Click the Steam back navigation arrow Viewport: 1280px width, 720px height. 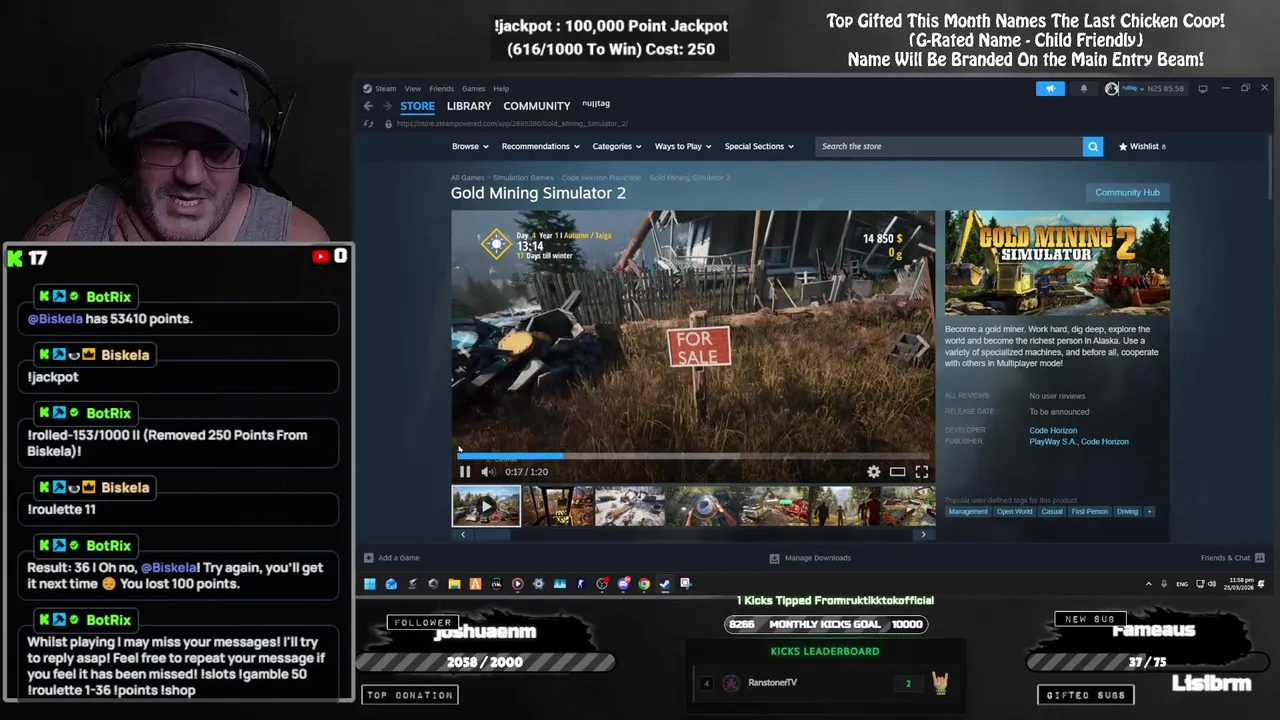(x=368, y=106)
